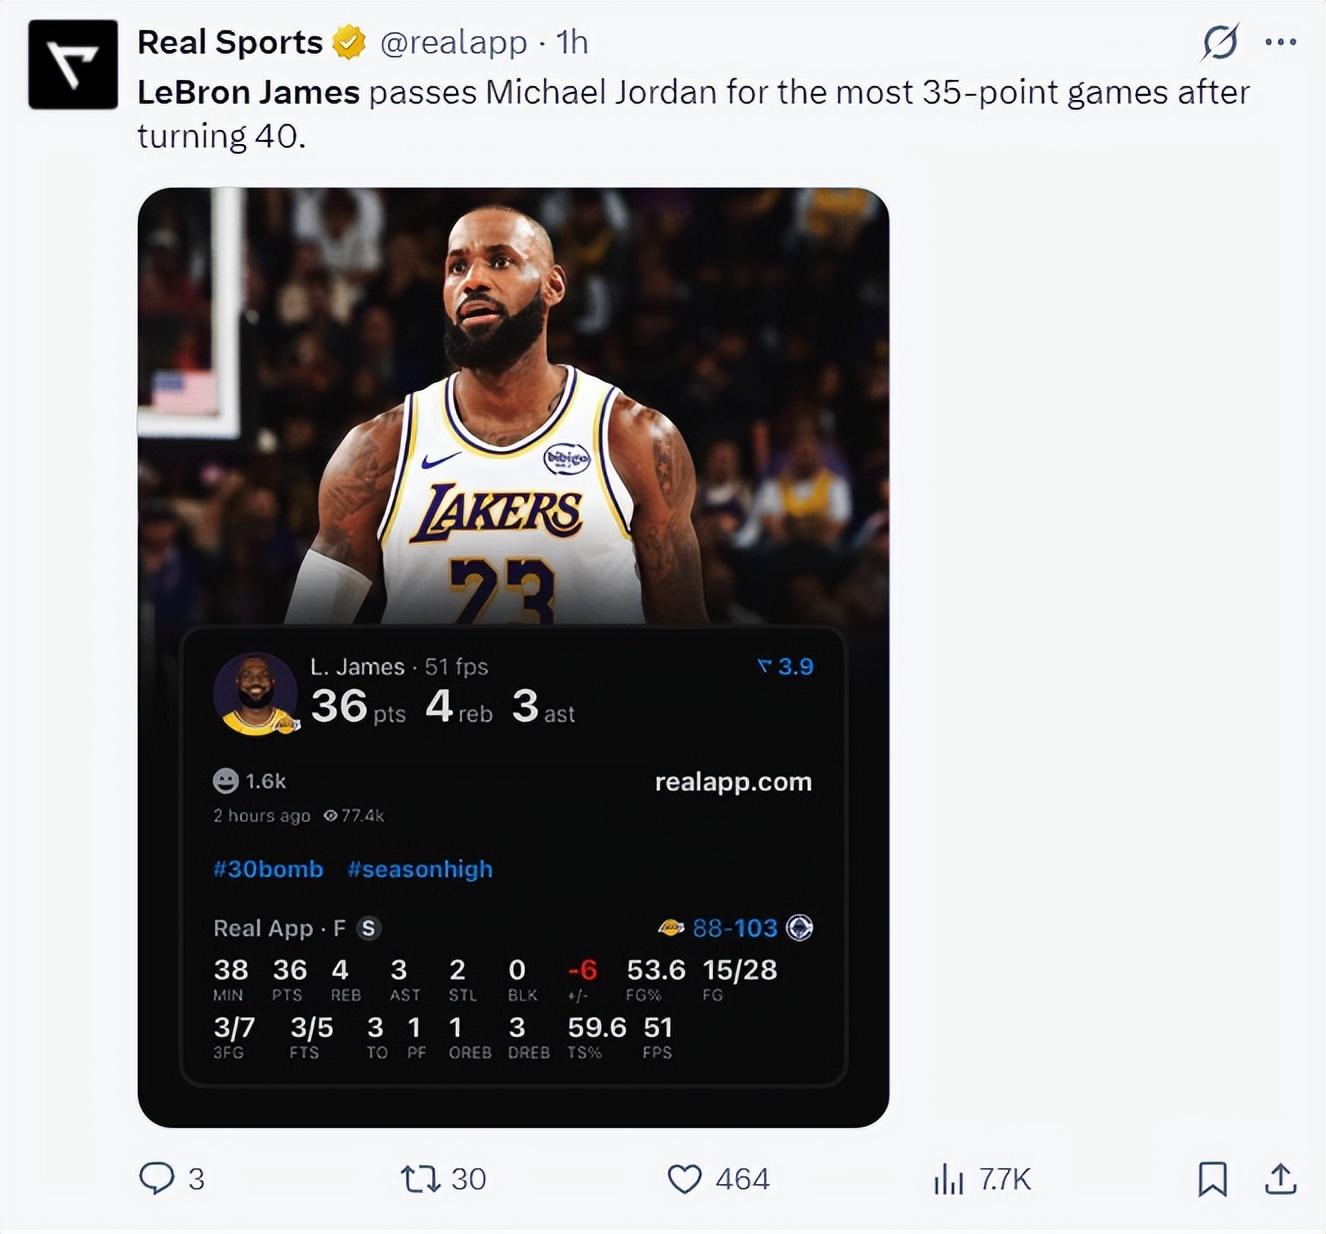Open the @realapp handle link
The height and width of the screenshot is (1234, 1326).
pos(453,43)
